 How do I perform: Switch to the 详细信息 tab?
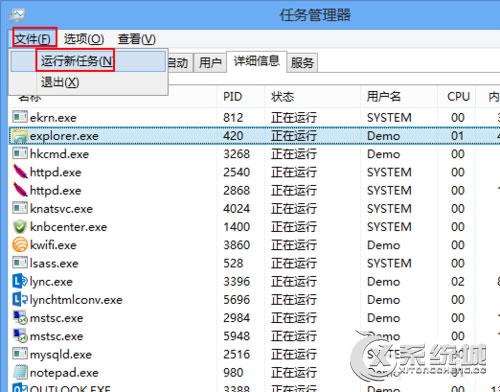click(x=256, y=61)
